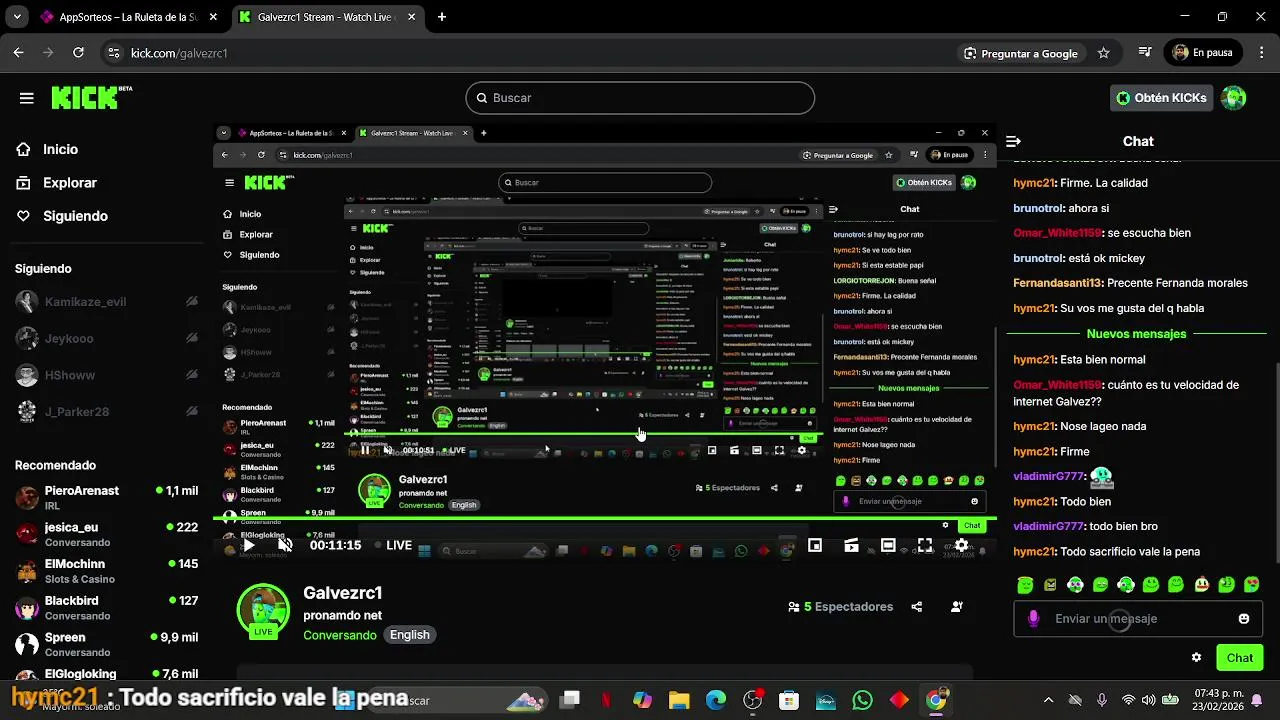Viewport: 1280px width, 720px height.
Task: Switch to the AppSorteos browser tab
Action: click(x=130, y=17)
